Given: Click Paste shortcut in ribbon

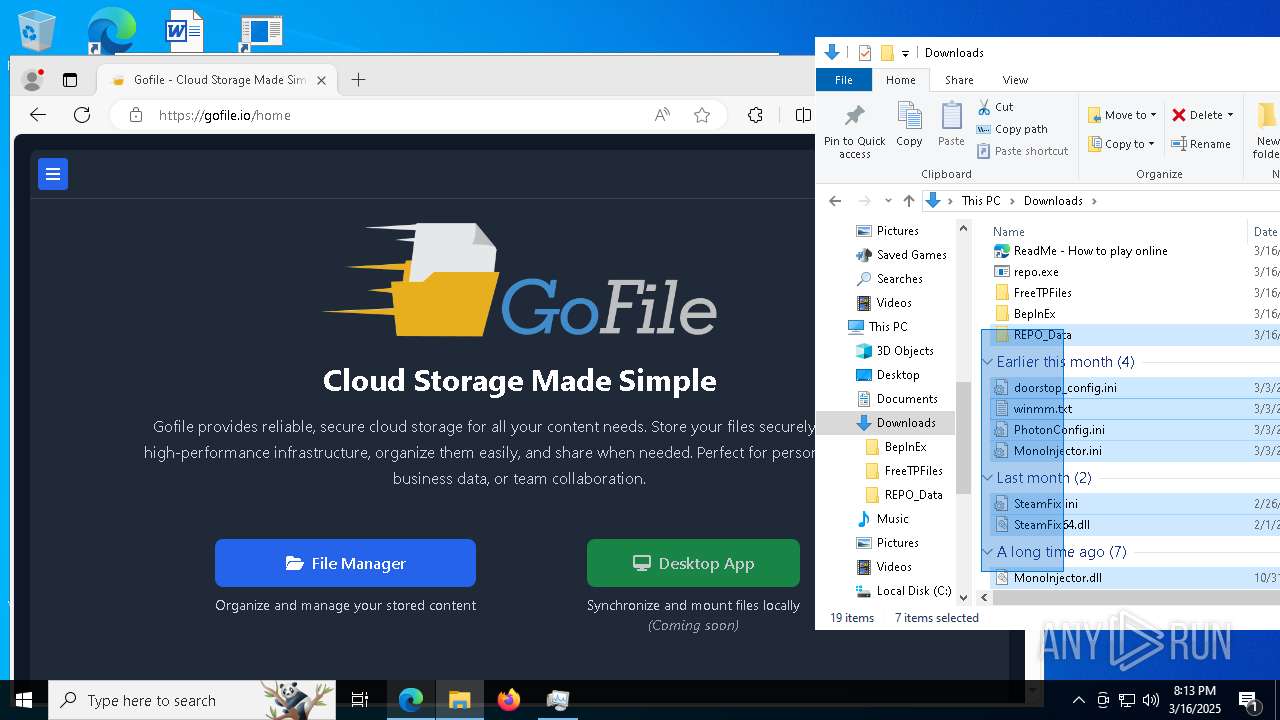Looking at the screenshot, I should point(1022,151).
